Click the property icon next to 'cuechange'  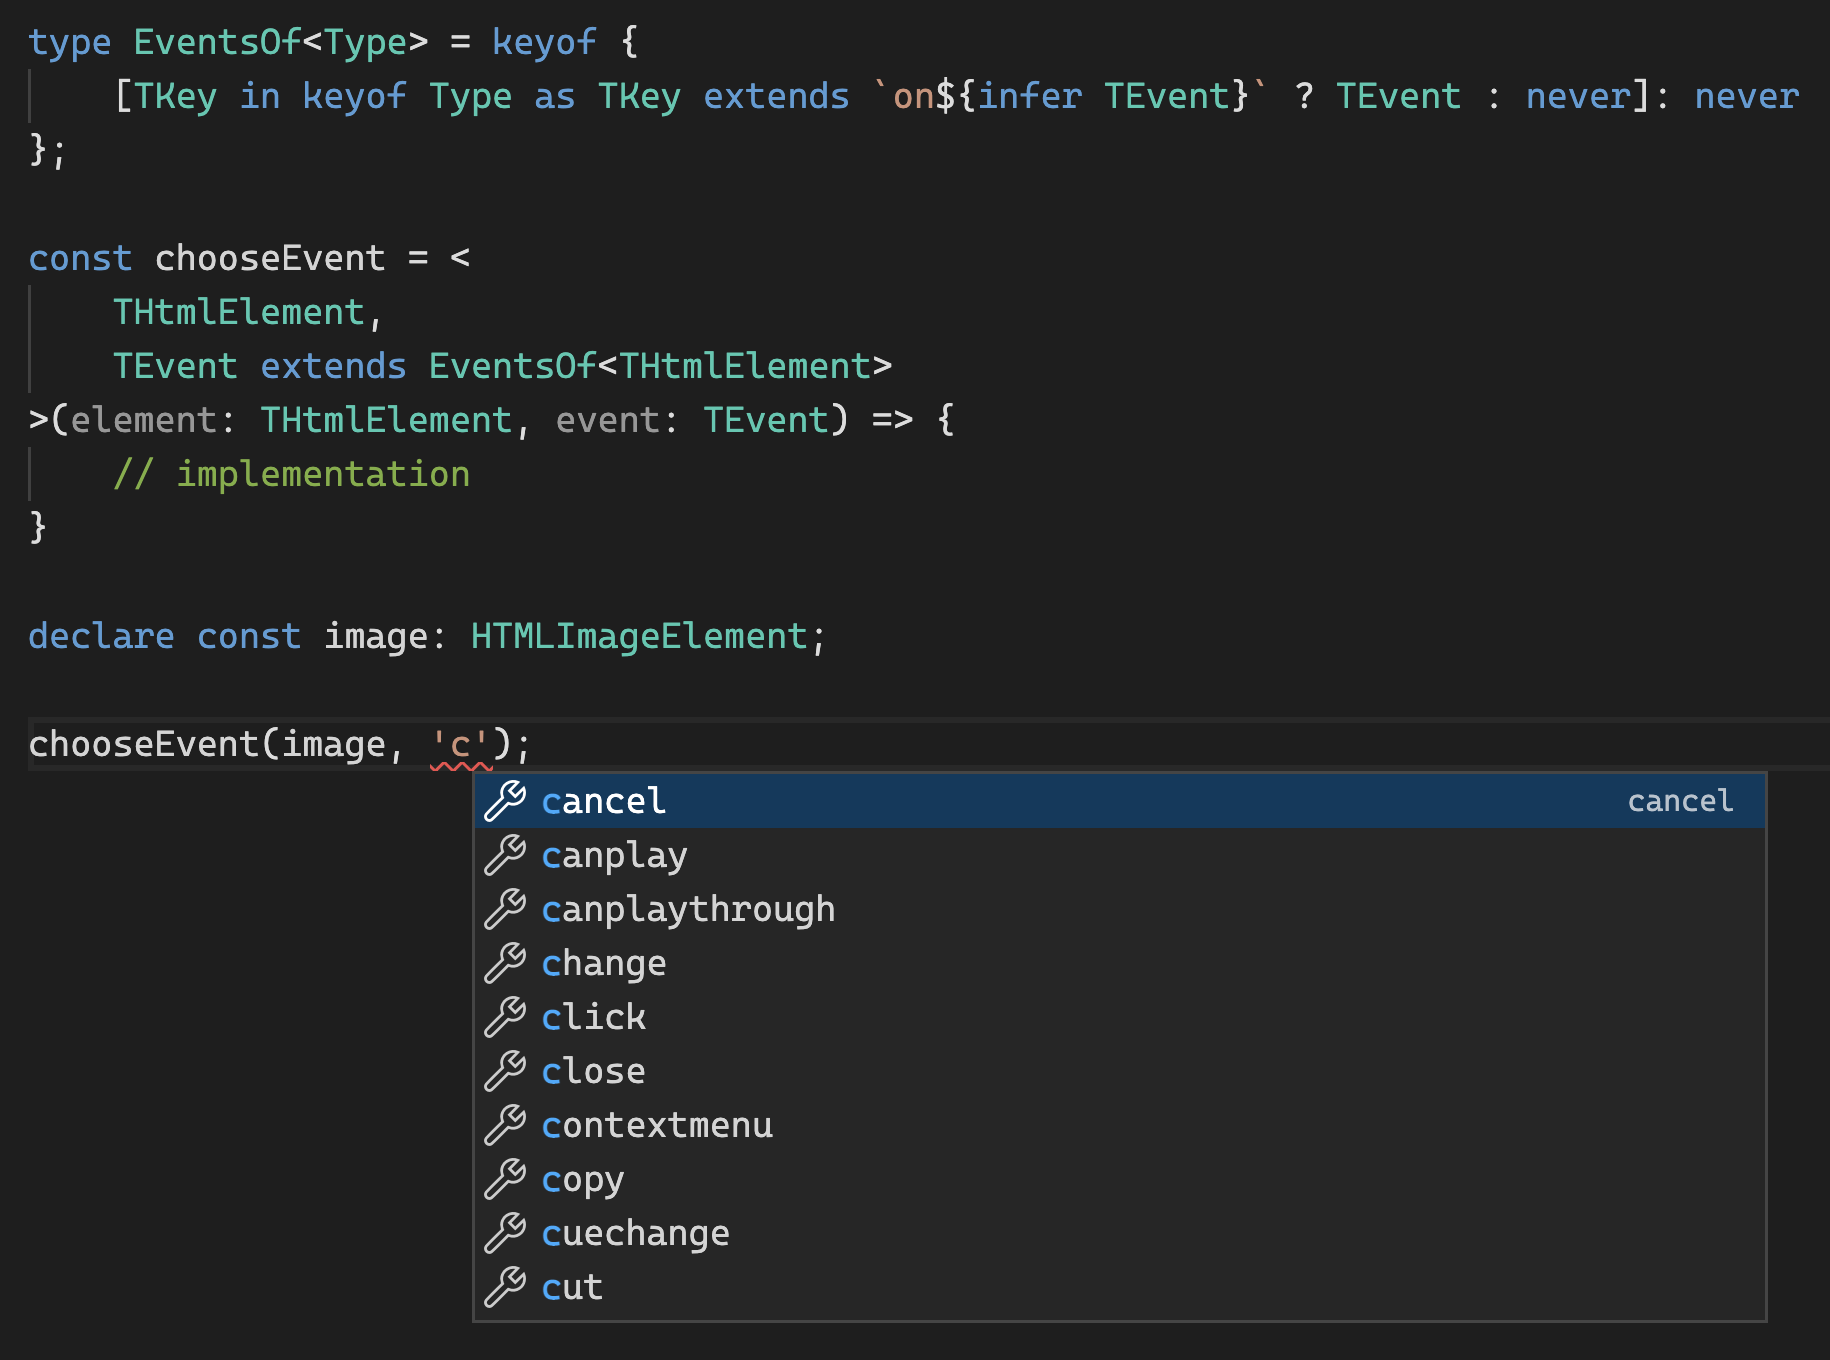tap(505, 1233)
